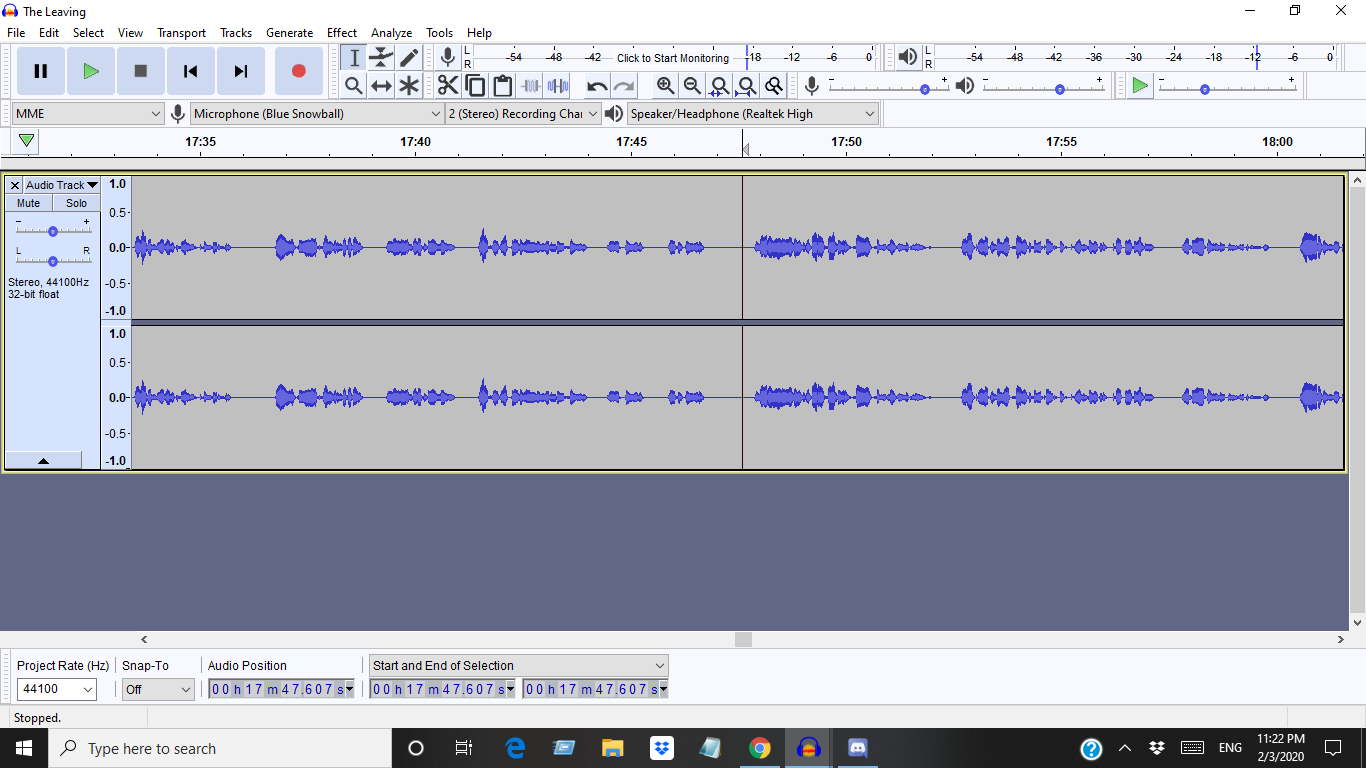Open the Start and End of Selection dropdown
1366x768 pixels.
pos(518,665)
